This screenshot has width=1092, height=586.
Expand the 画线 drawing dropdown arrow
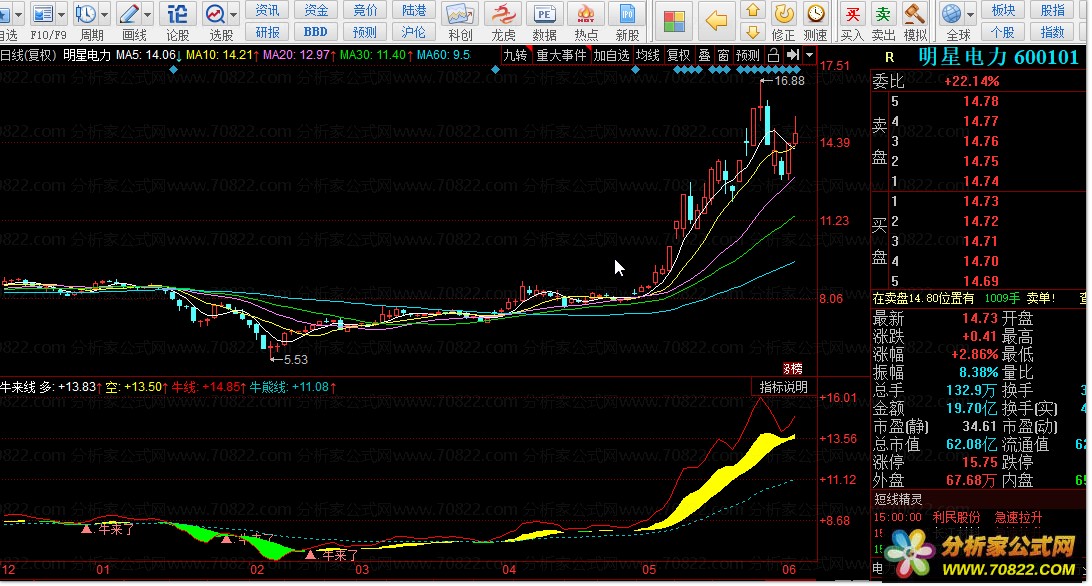[147, 14]
